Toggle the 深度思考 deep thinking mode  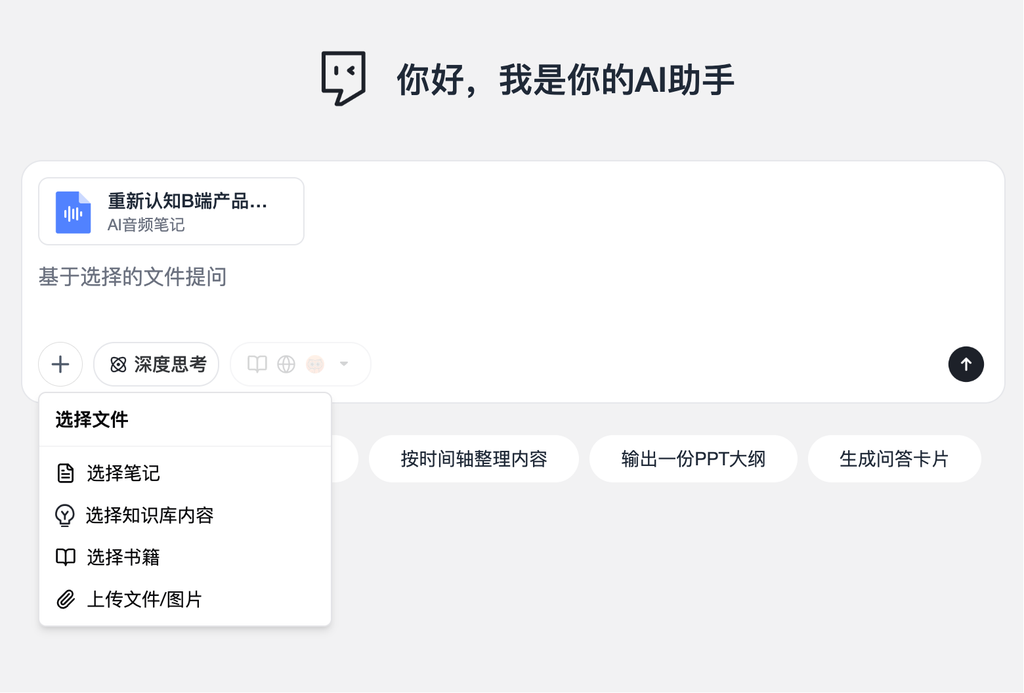(x=156, y=364)
